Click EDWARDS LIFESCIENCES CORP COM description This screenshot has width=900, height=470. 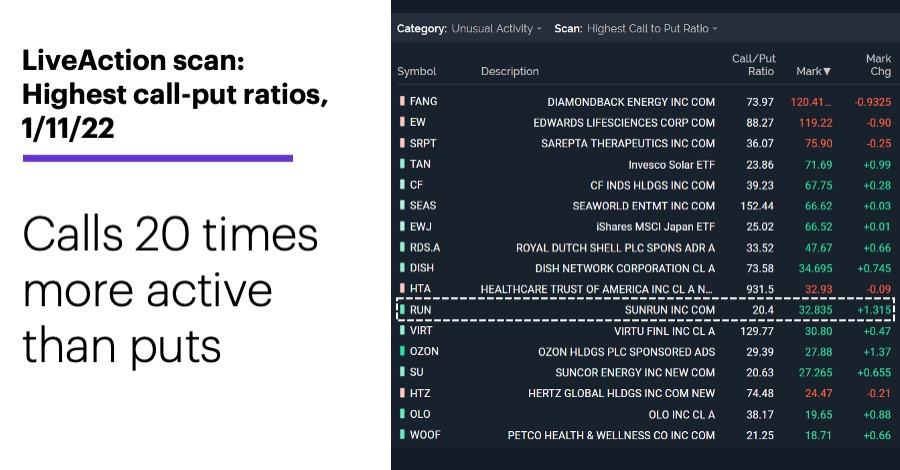[624, 122]
